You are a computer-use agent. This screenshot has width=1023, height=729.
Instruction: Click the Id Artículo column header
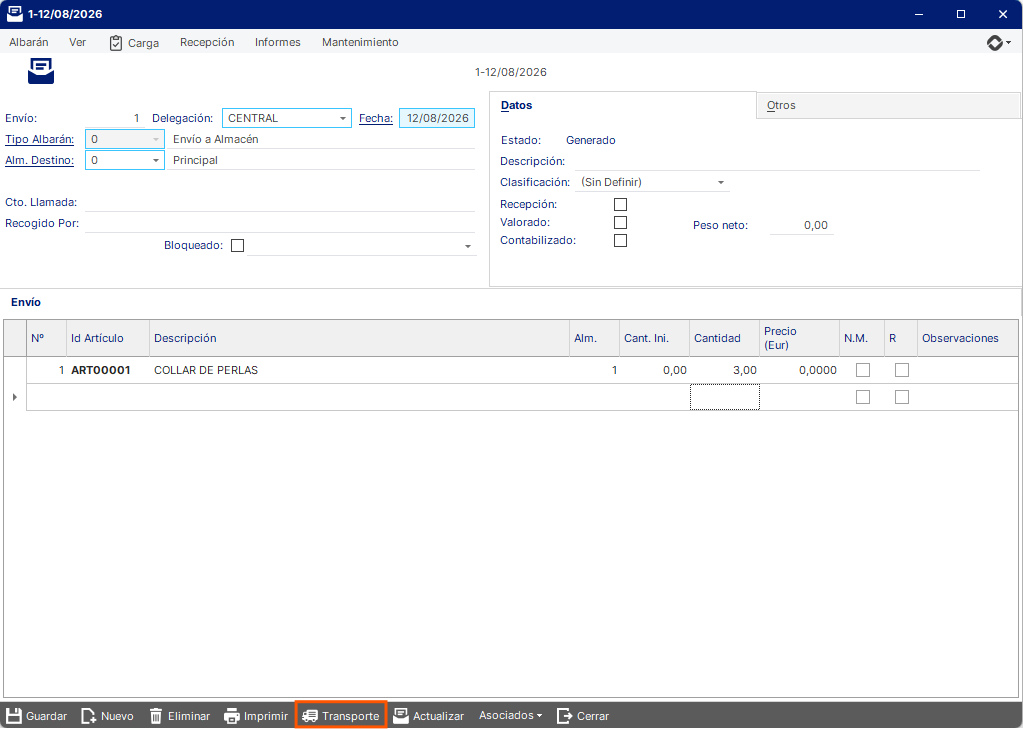click(x=108, y=338)
